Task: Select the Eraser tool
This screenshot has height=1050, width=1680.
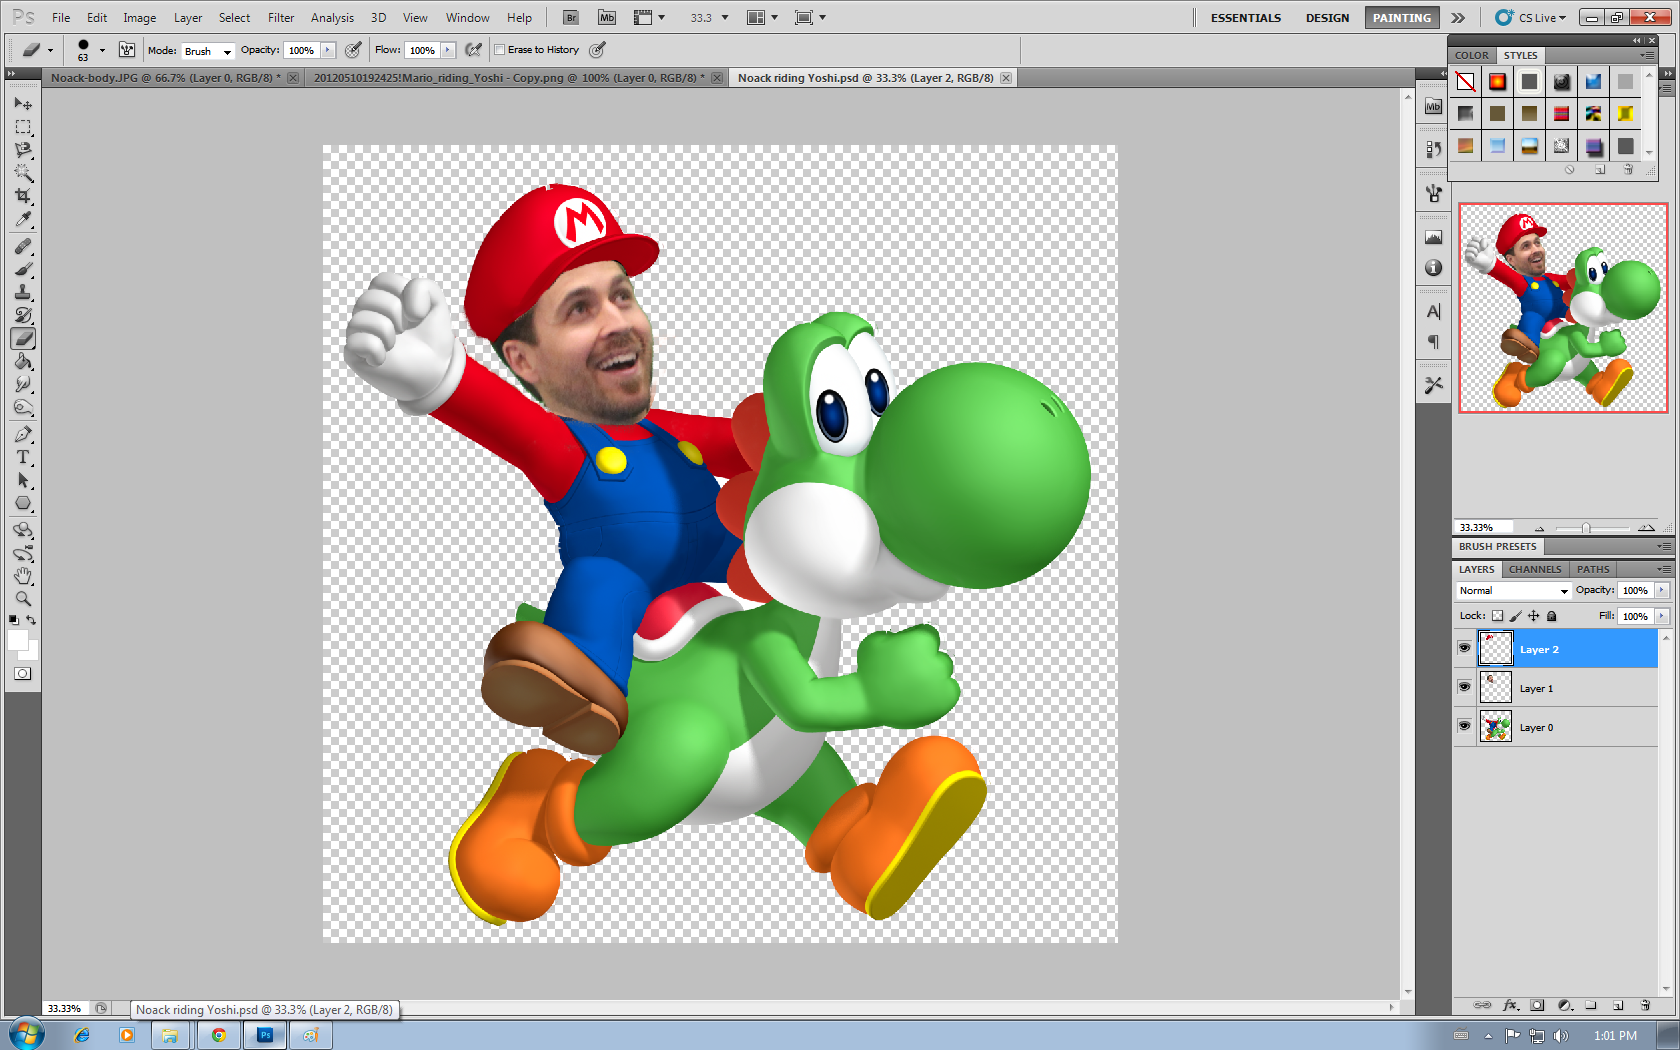Action: pyautogui.click(x=23, y=338)
